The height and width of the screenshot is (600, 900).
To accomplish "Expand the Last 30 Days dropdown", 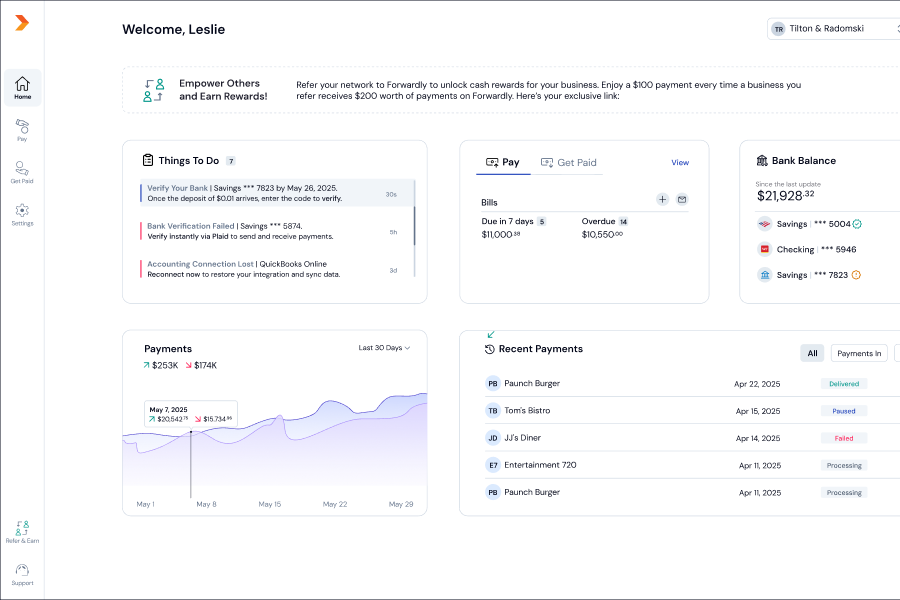I will (x=384, y=348).
